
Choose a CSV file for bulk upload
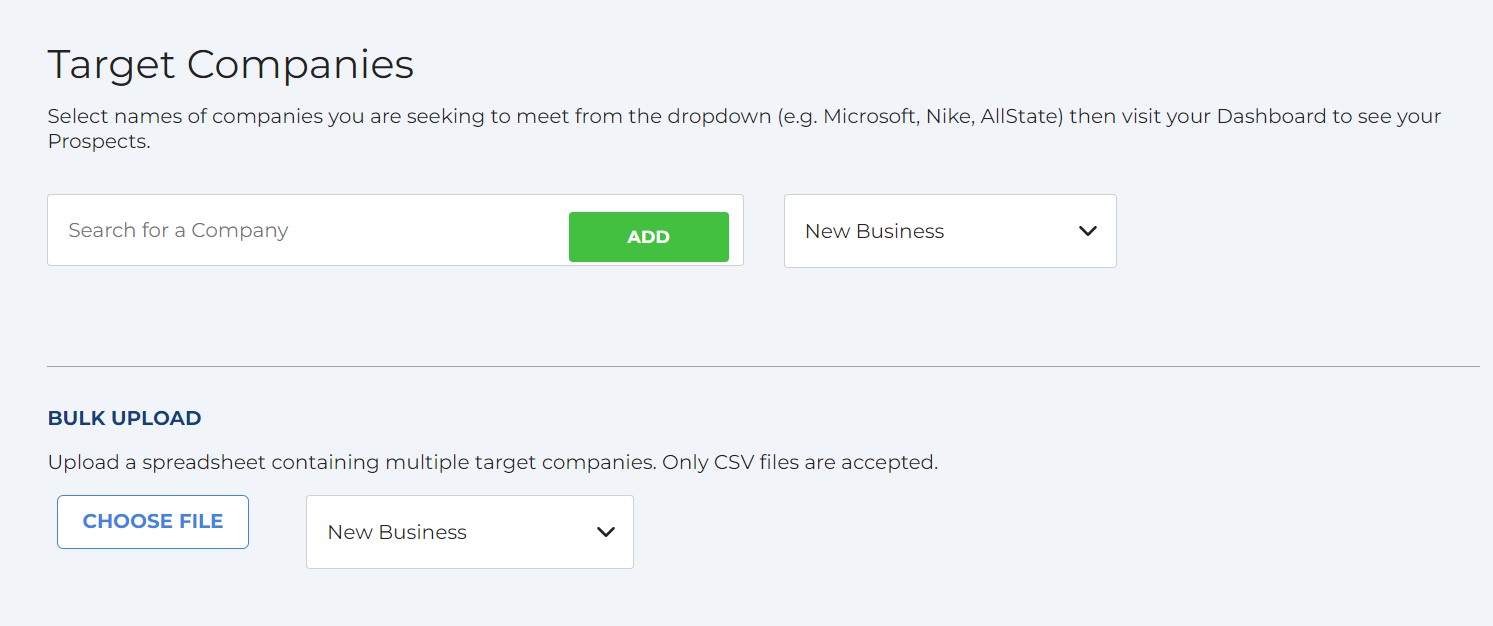(x=152, y=521)
